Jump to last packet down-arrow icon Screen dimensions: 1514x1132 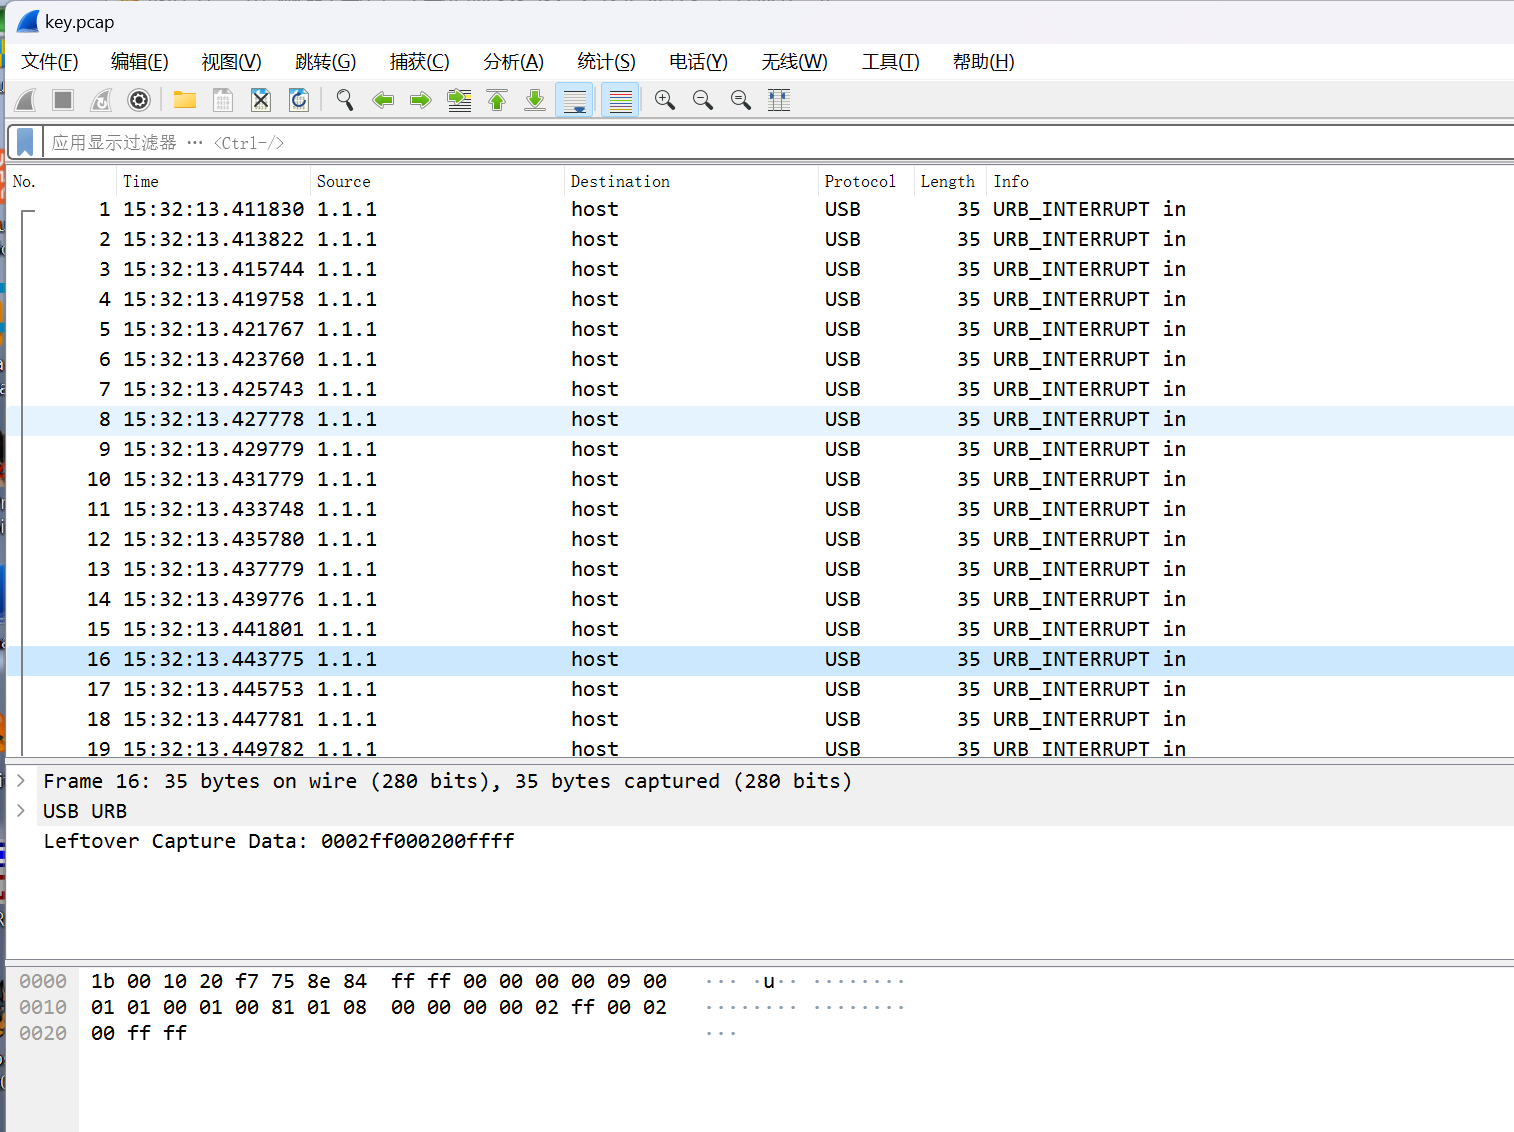point(535,100)
